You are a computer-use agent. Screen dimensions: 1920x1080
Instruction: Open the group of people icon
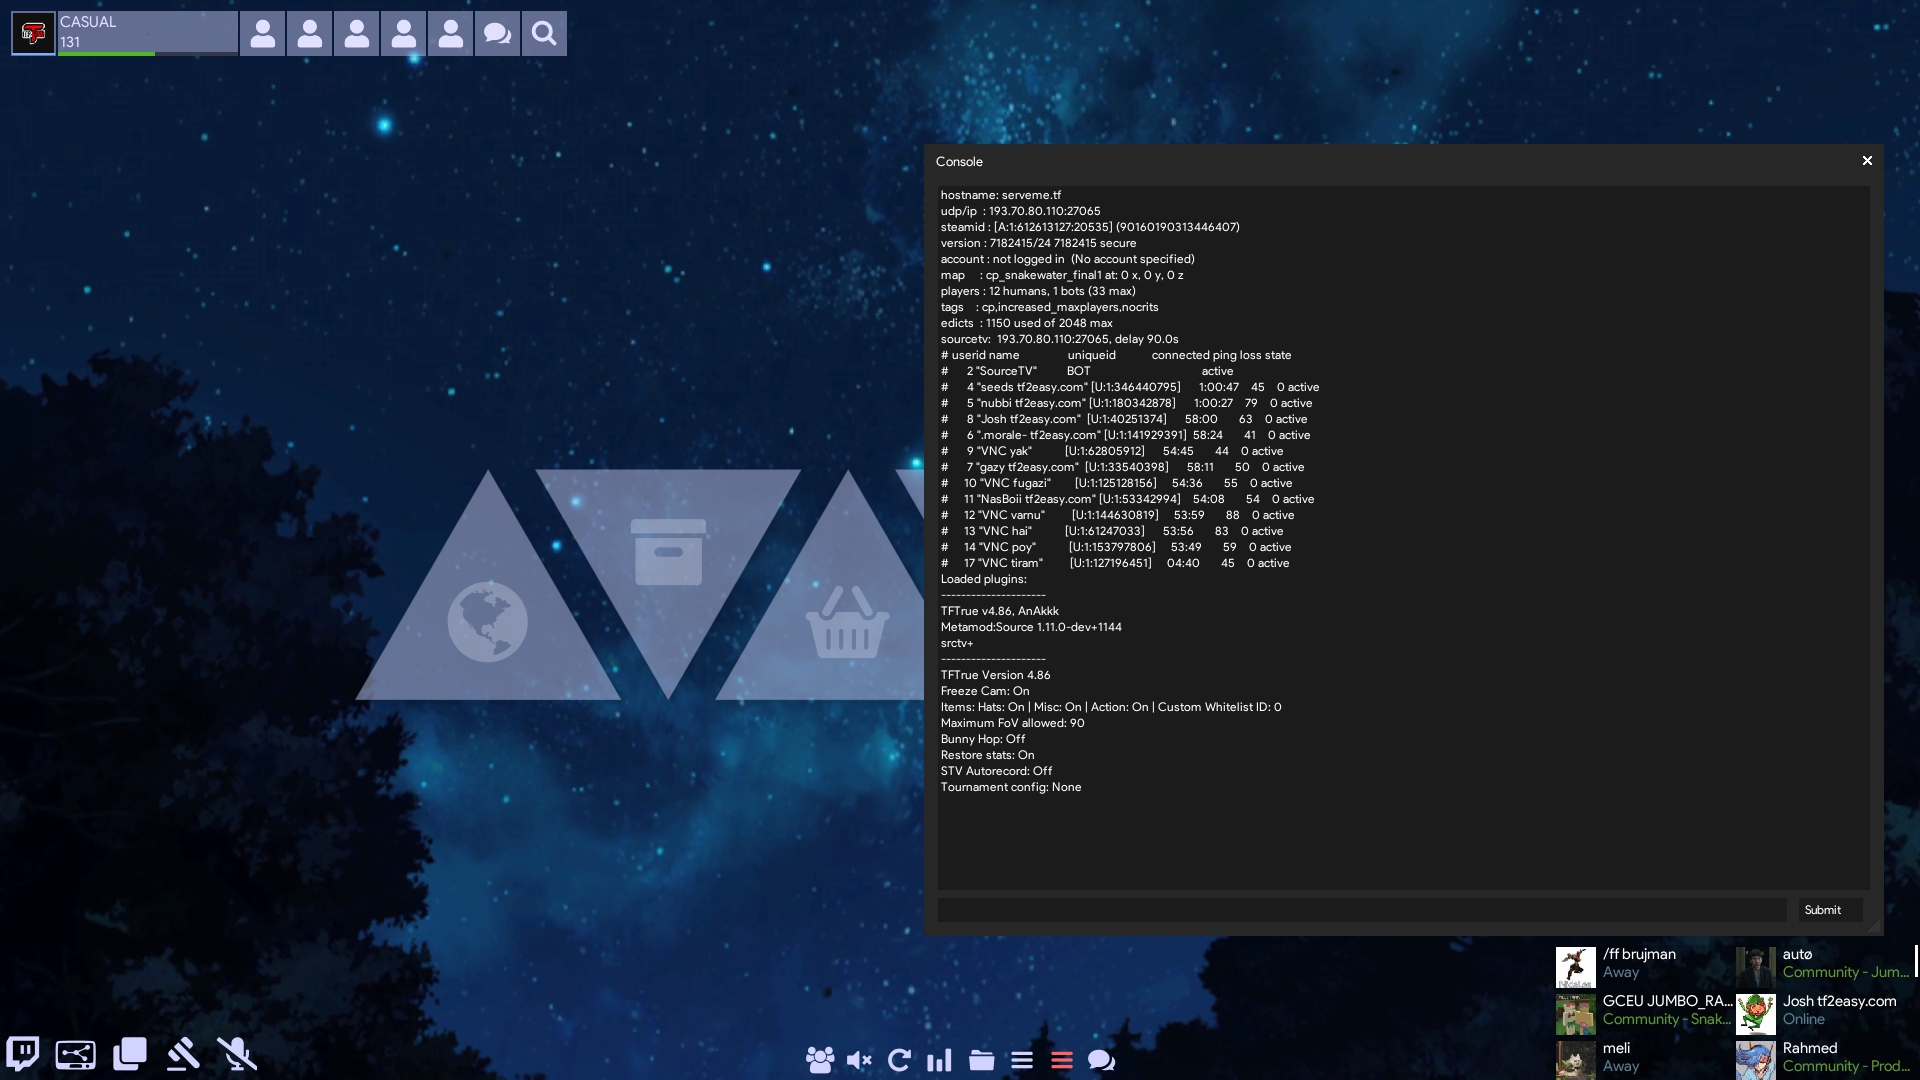point(819,1060)
